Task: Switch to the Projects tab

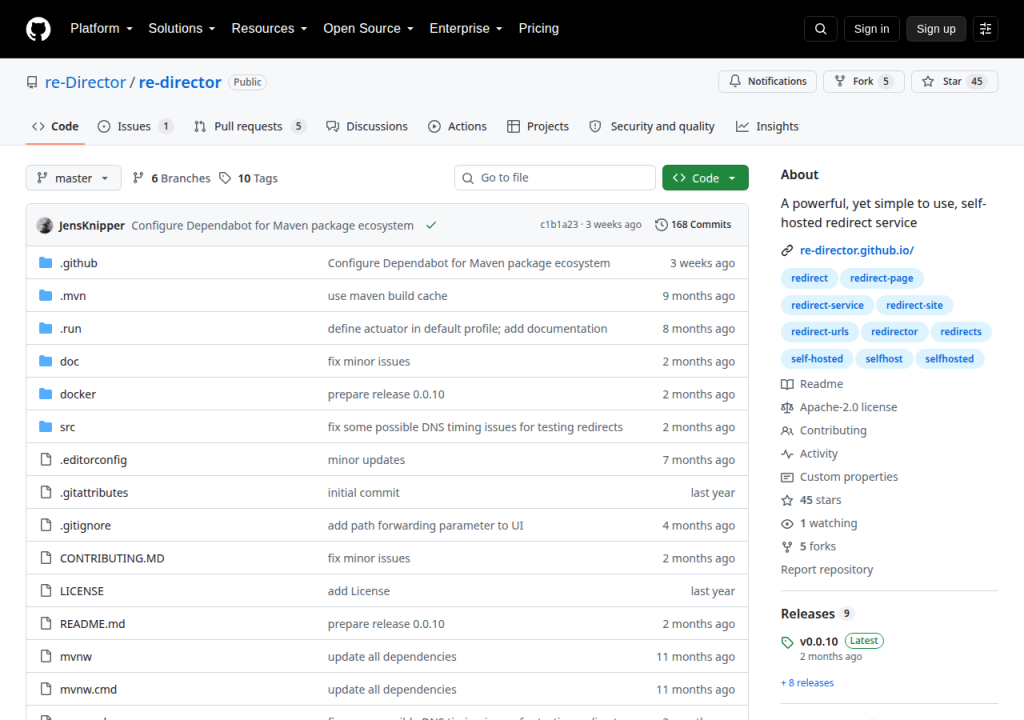Action: [x=538, y=126]
